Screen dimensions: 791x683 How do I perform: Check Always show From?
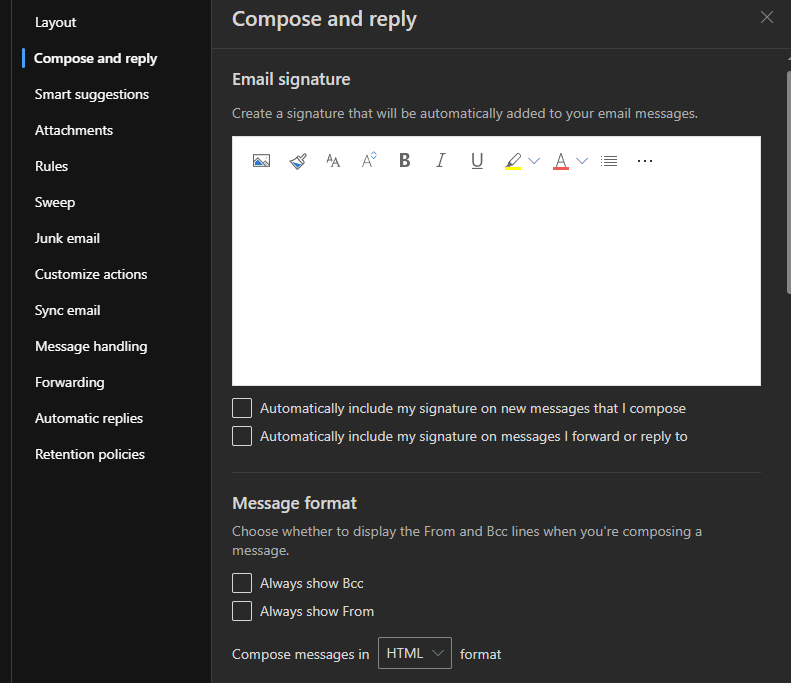tap(242, 611)
